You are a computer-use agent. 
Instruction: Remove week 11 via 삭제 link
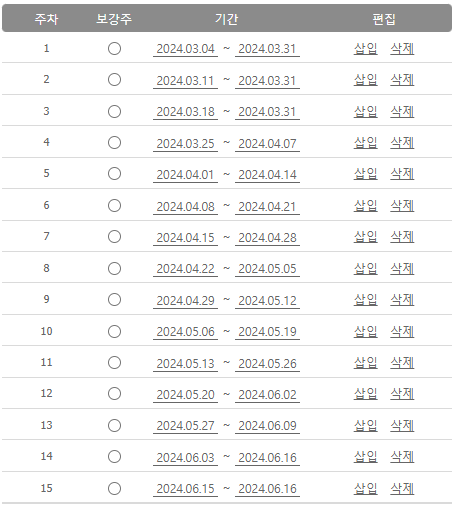pos(402,363)
